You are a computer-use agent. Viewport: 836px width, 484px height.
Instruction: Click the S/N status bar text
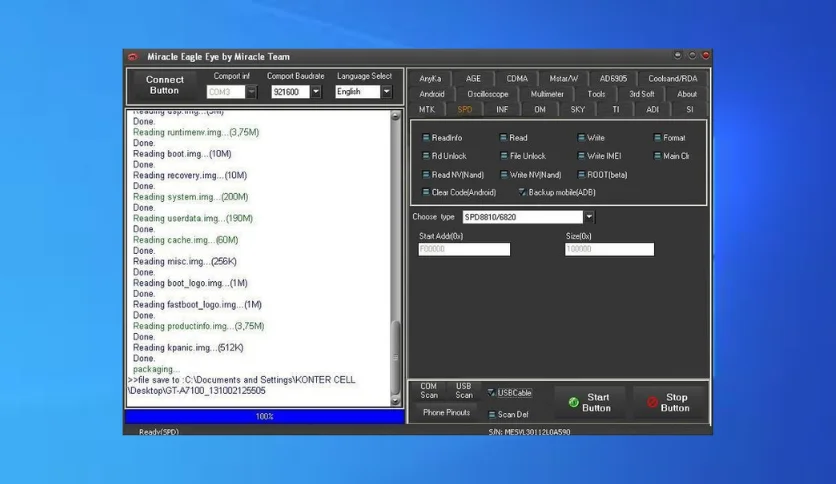tap(529, 432)
